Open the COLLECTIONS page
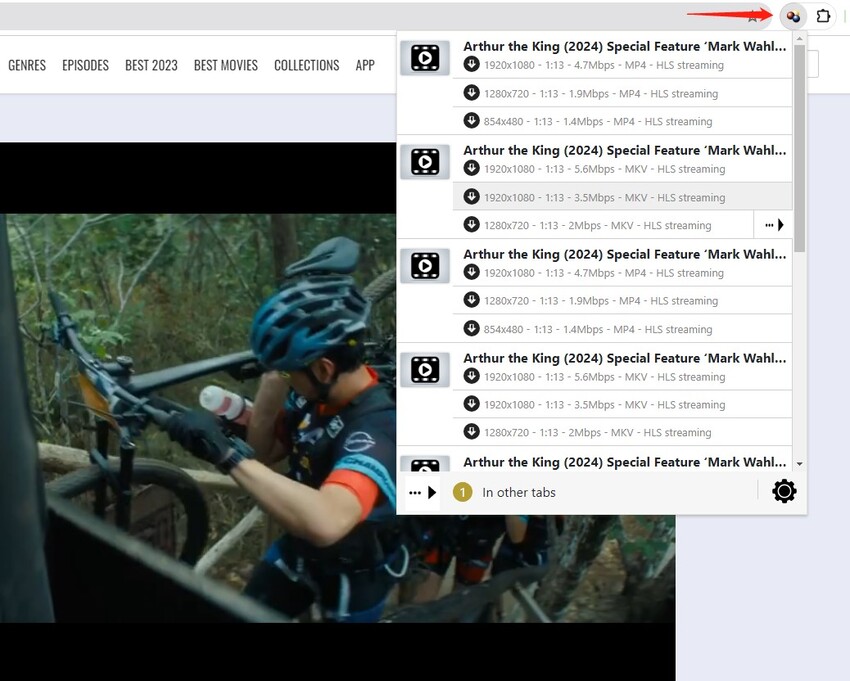Screen dimensions: 850x681 306,65
